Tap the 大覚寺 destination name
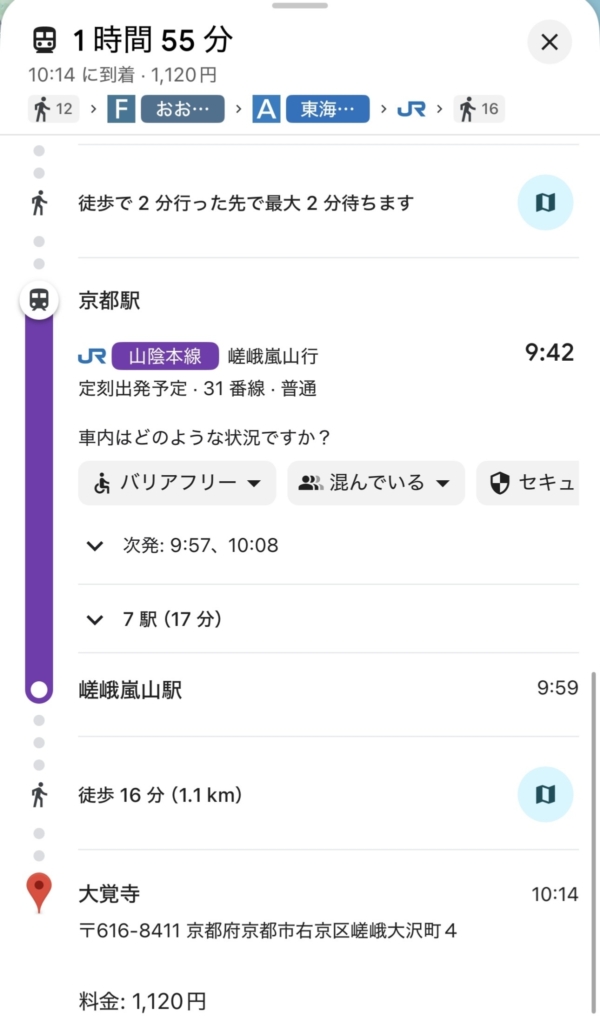This screenshot has height=1035, width=600. [101, 894]
